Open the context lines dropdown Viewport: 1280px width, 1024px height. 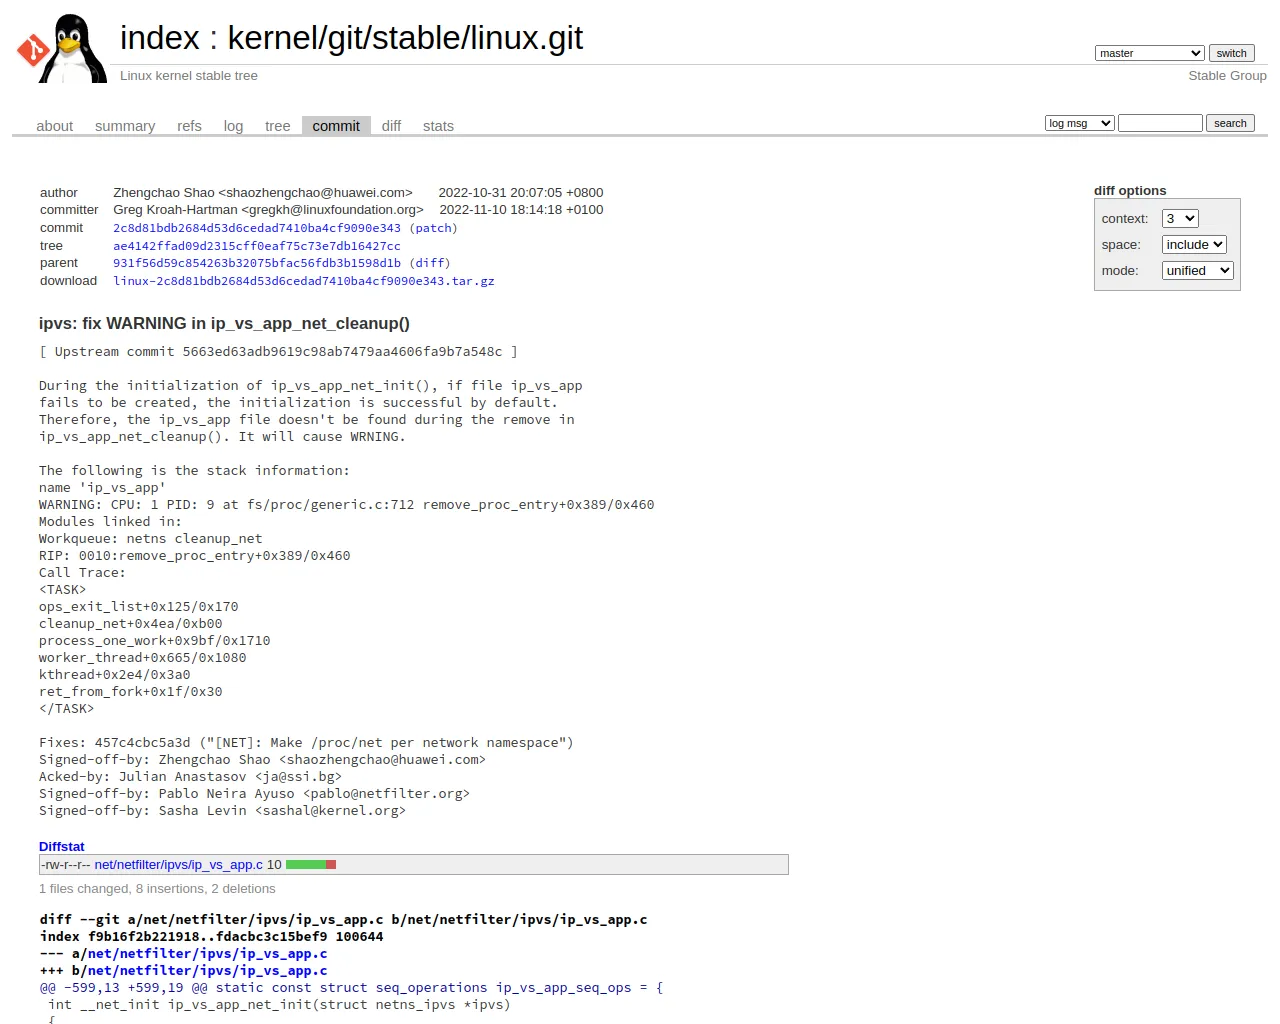coord(1180,218)
